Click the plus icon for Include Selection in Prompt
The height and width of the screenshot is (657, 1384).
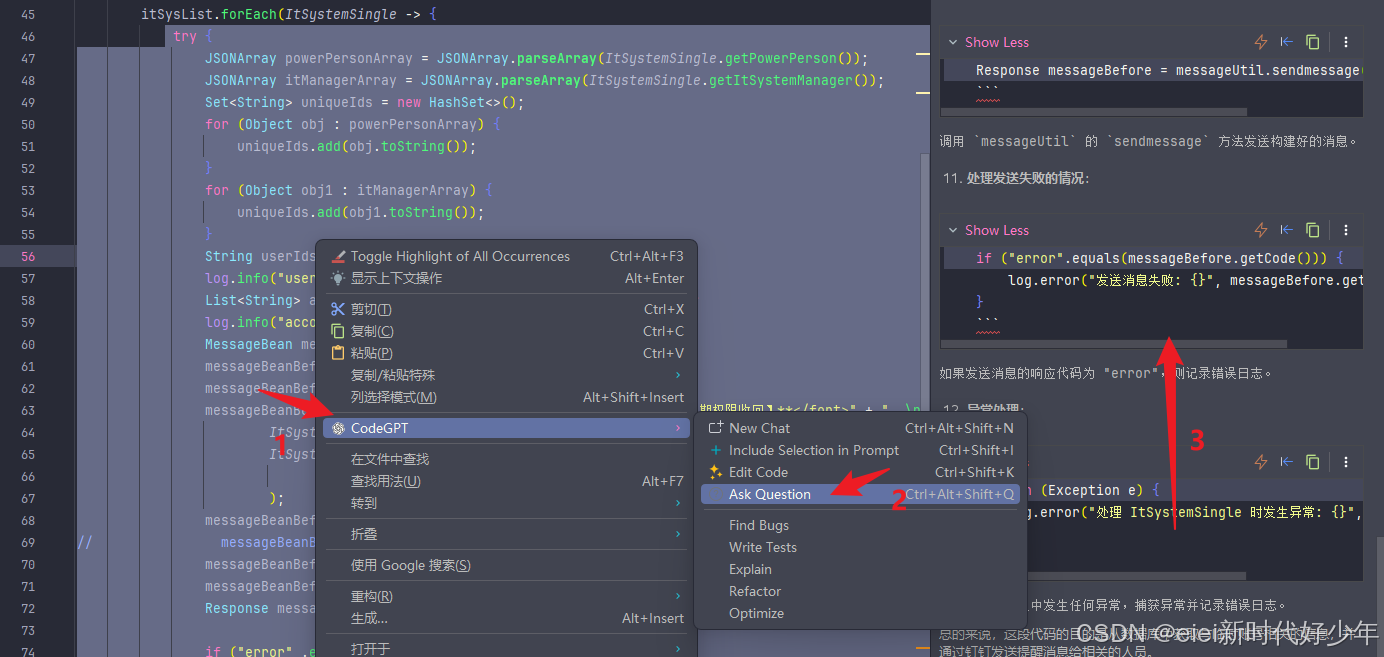[x=715, y=450]
